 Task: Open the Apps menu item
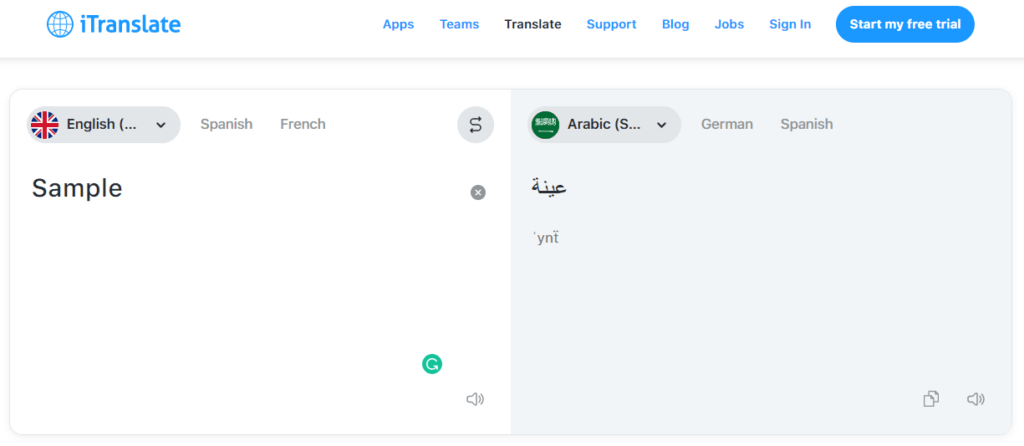398,24
